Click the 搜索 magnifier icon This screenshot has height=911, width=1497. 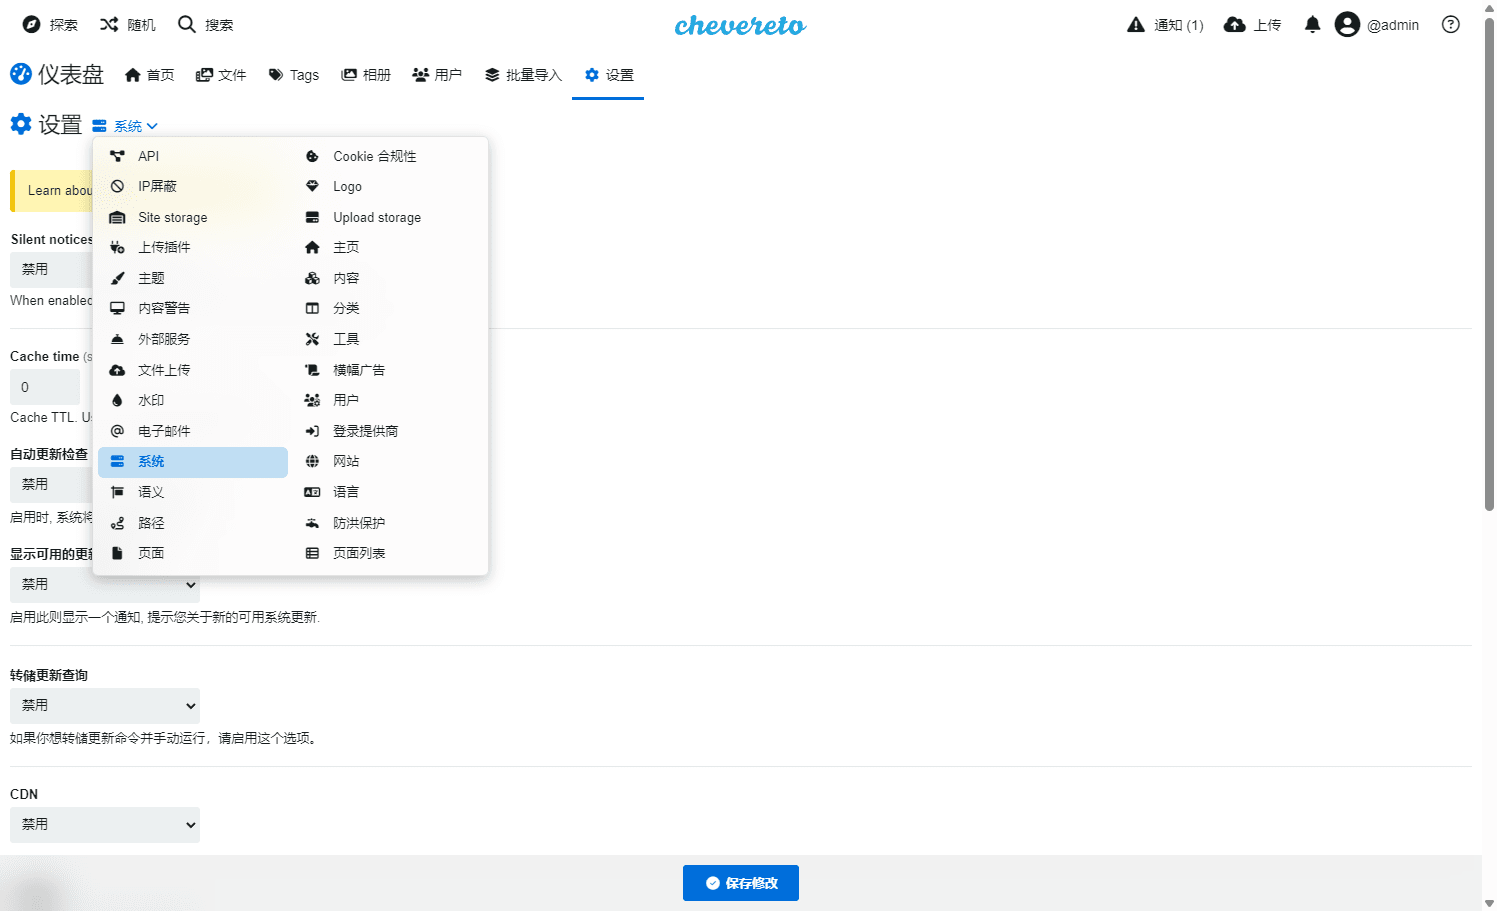point(186,24)
